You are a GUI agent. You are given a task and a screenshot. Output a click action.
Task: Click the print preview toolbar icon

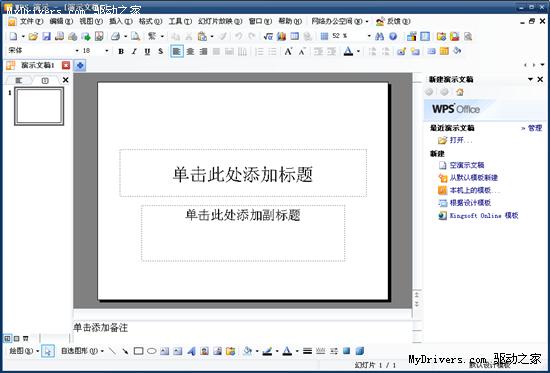[135, 36]
